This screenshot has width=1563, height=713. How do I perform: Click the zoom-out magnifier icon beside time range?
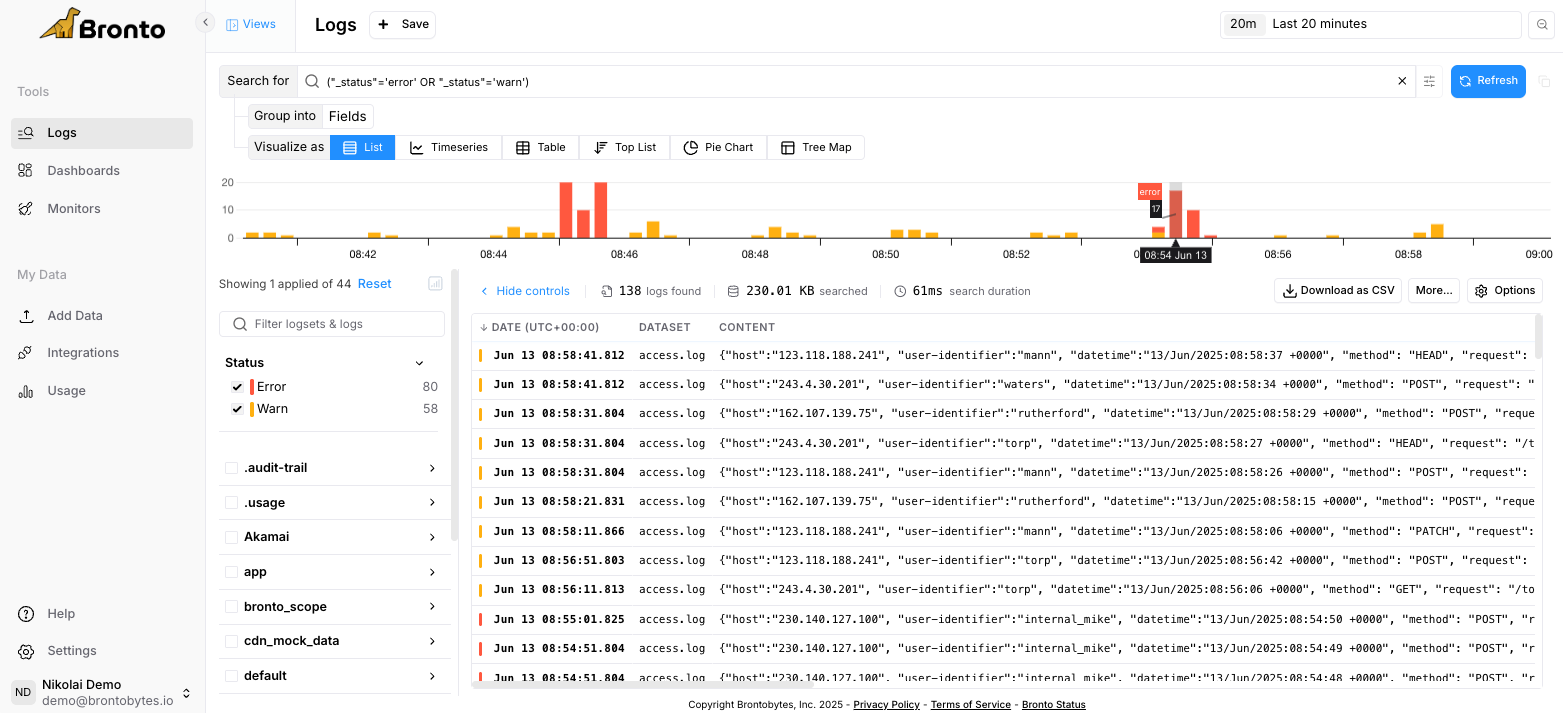tap(1541, 24)
